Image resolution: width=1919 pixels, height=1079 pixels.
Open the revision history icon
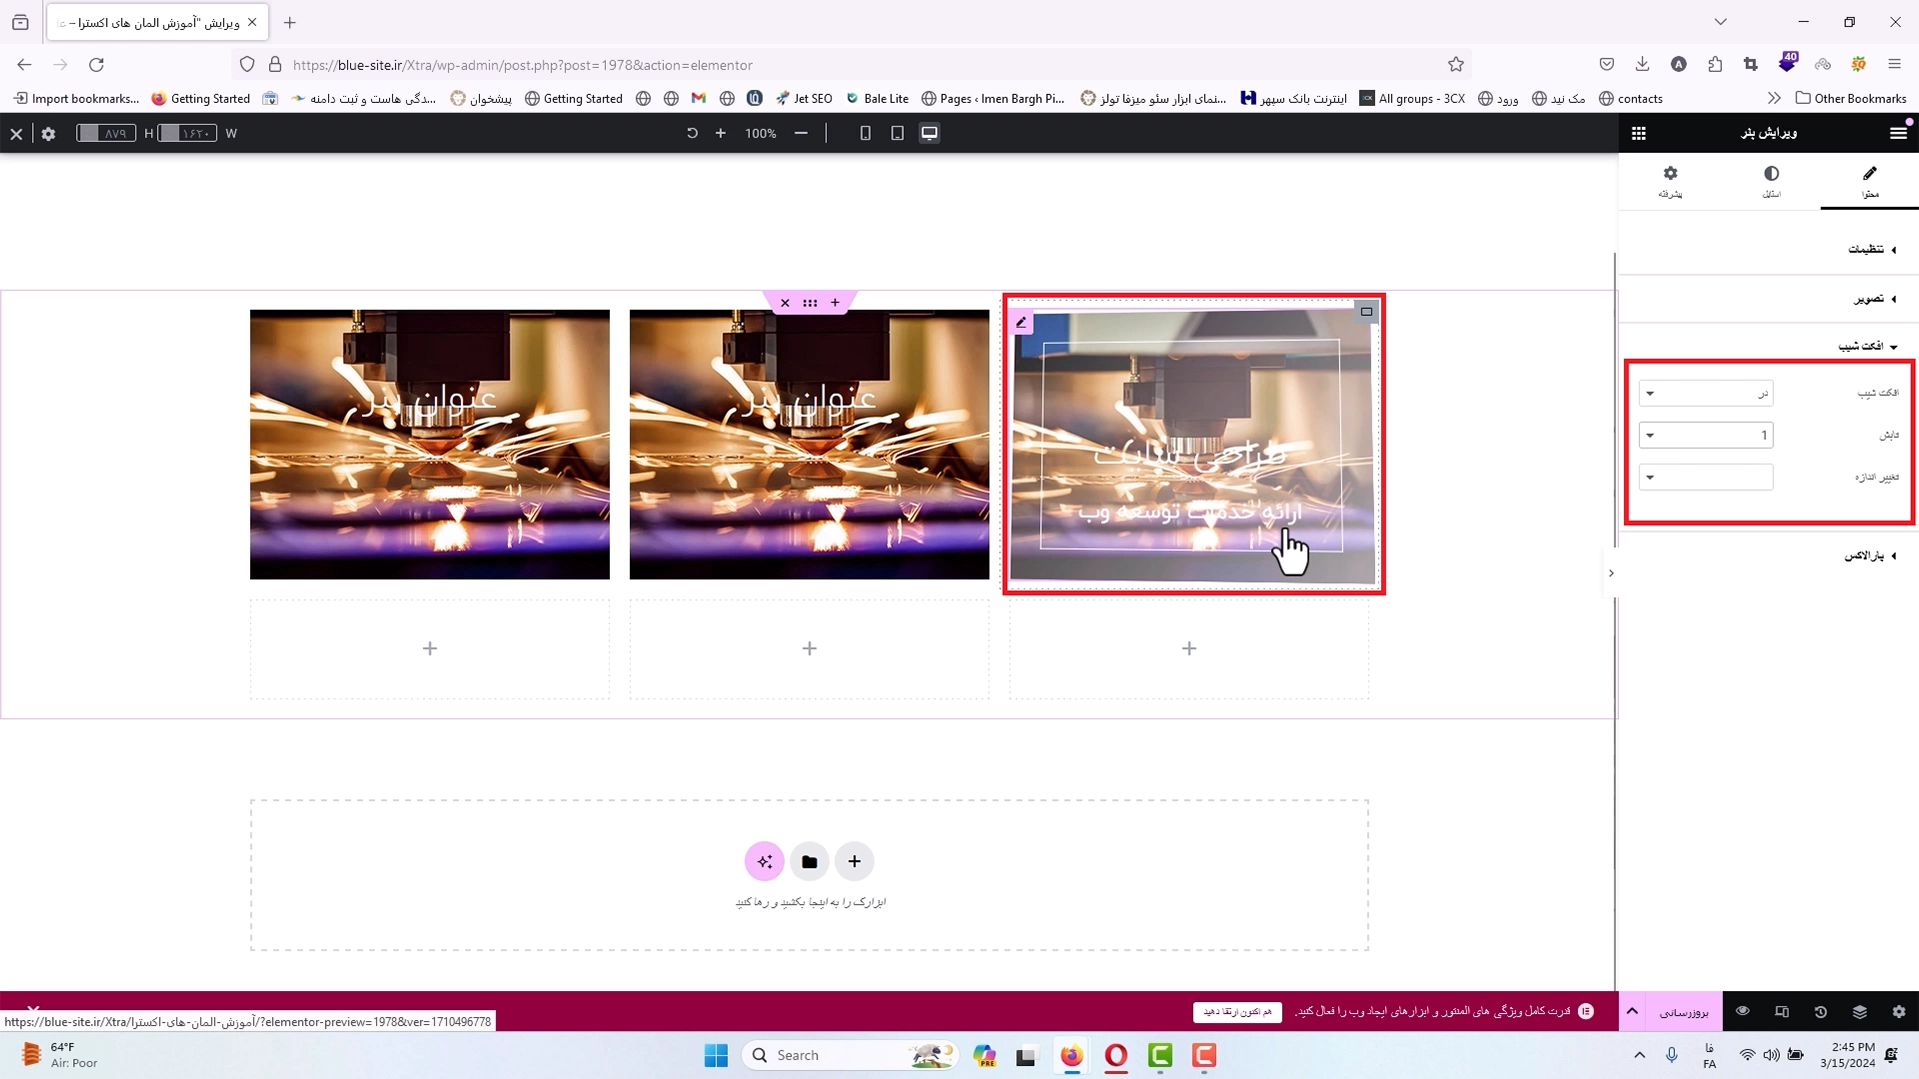click(1820, 1012)
